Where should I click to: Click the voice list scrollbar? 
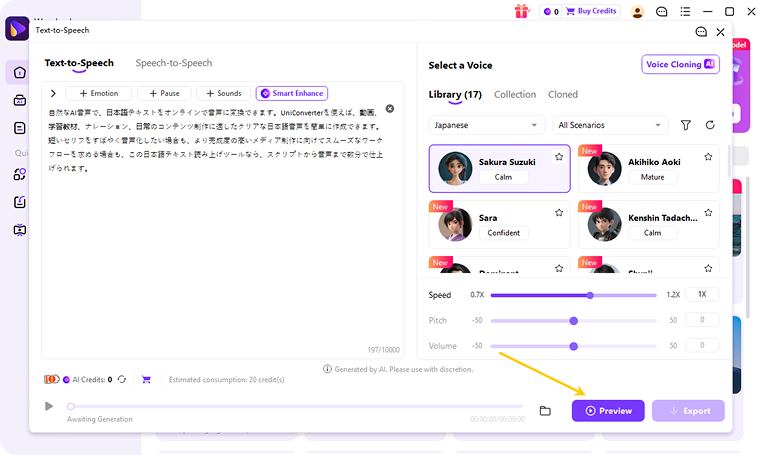[x=729, y=161]
